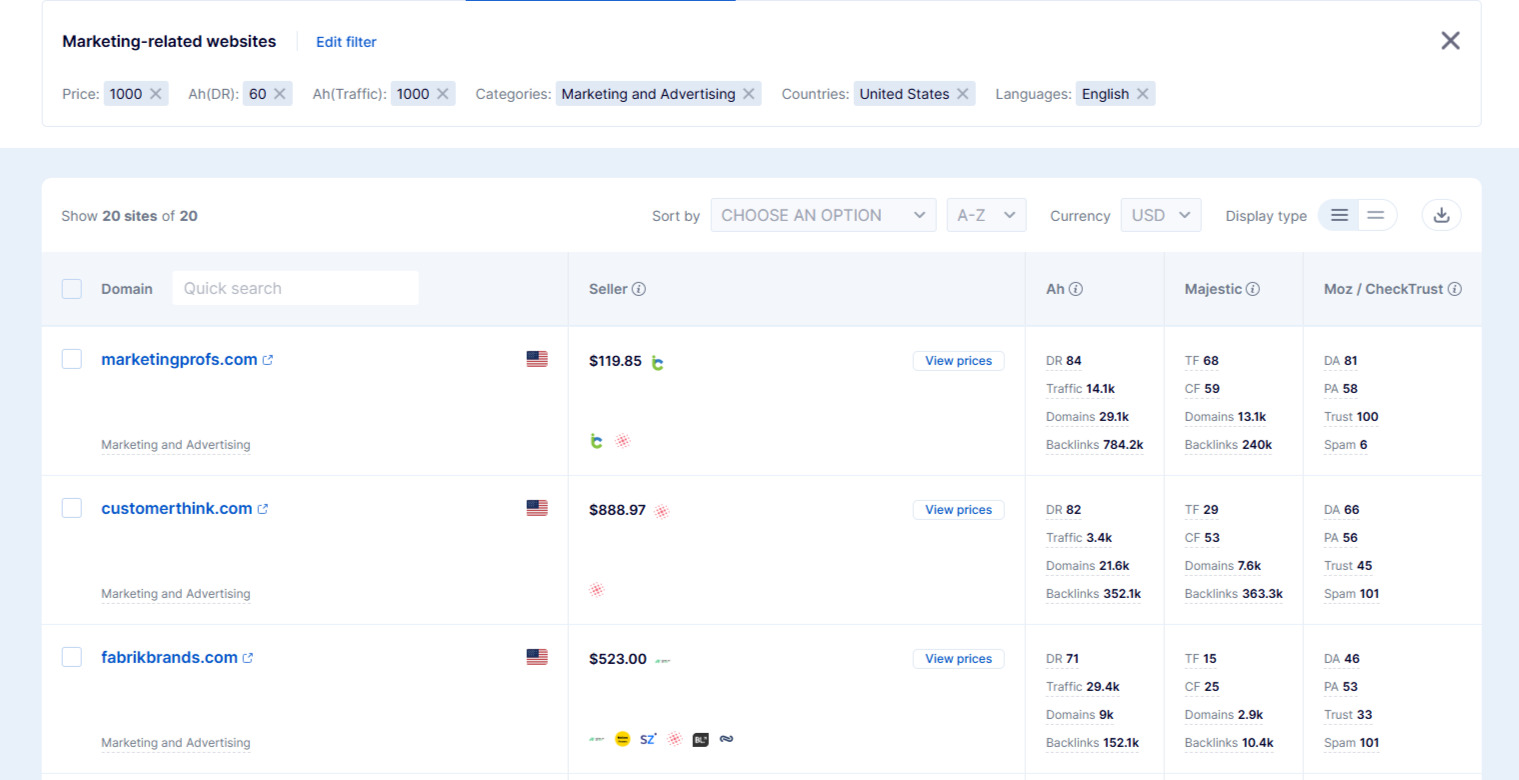
Task: Select the detailed display type icon
Action: tap(1338, 214)
